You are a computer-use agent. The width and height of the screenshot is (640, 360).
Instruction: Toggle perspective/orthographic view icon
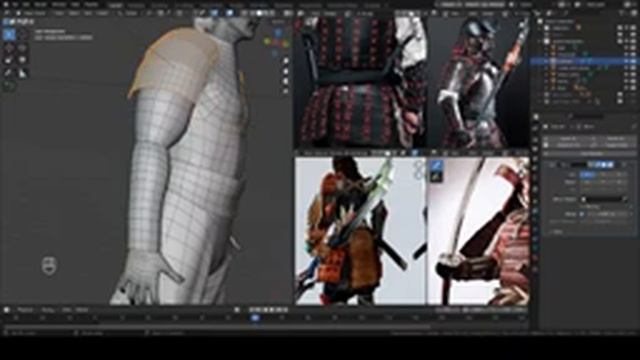(x=286, y=91)
